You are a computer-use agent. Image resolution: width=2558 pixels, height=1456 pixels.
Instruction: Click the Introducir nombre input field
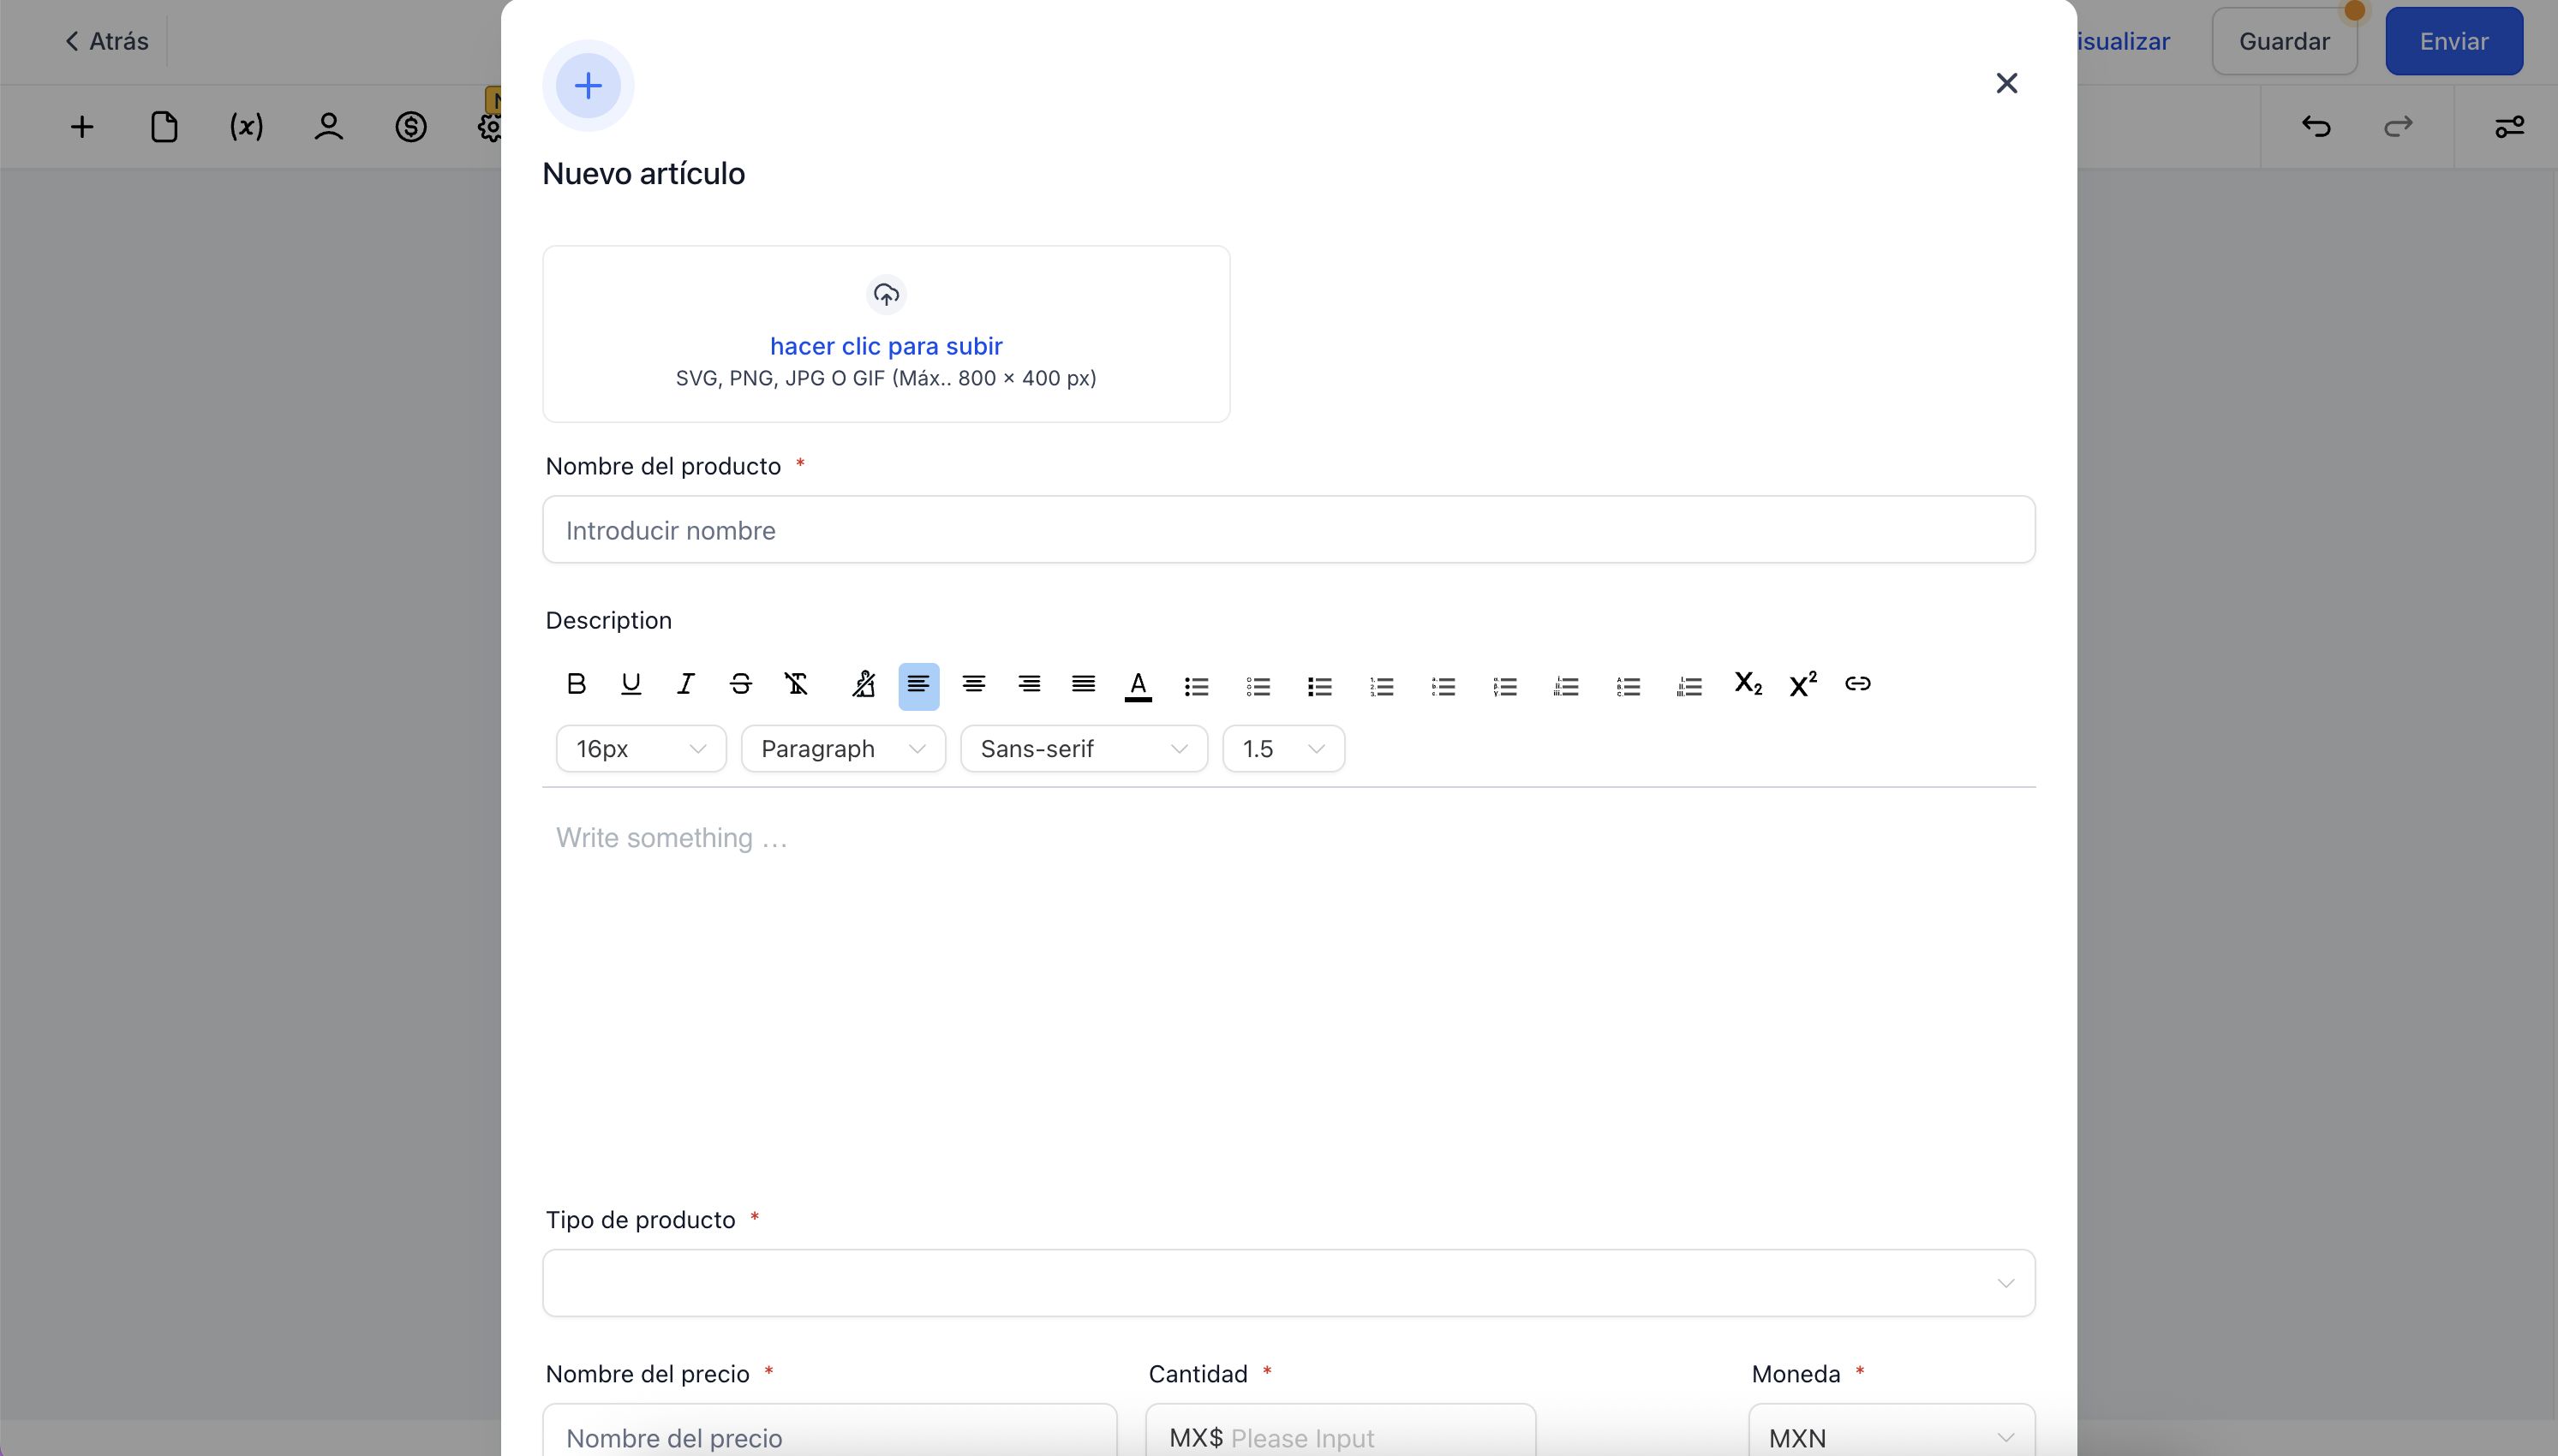tap(1288, 530)
